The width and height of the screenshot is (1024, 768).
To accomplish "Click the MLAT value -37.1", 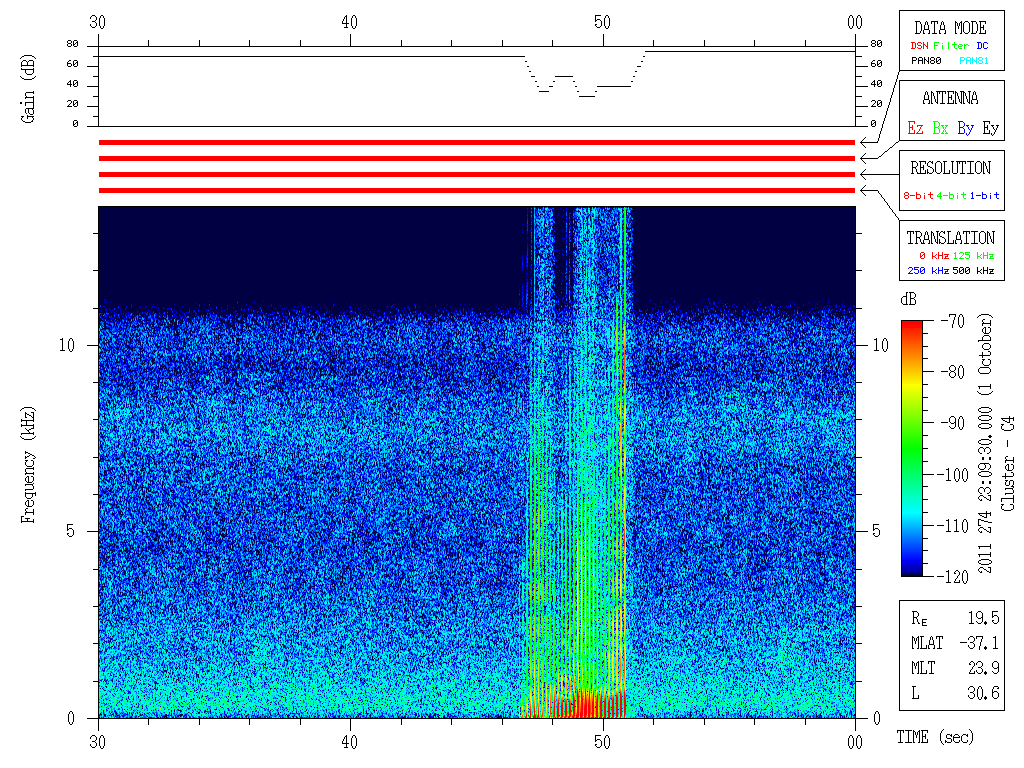I will pyautogui.click(x=979, y=643).
